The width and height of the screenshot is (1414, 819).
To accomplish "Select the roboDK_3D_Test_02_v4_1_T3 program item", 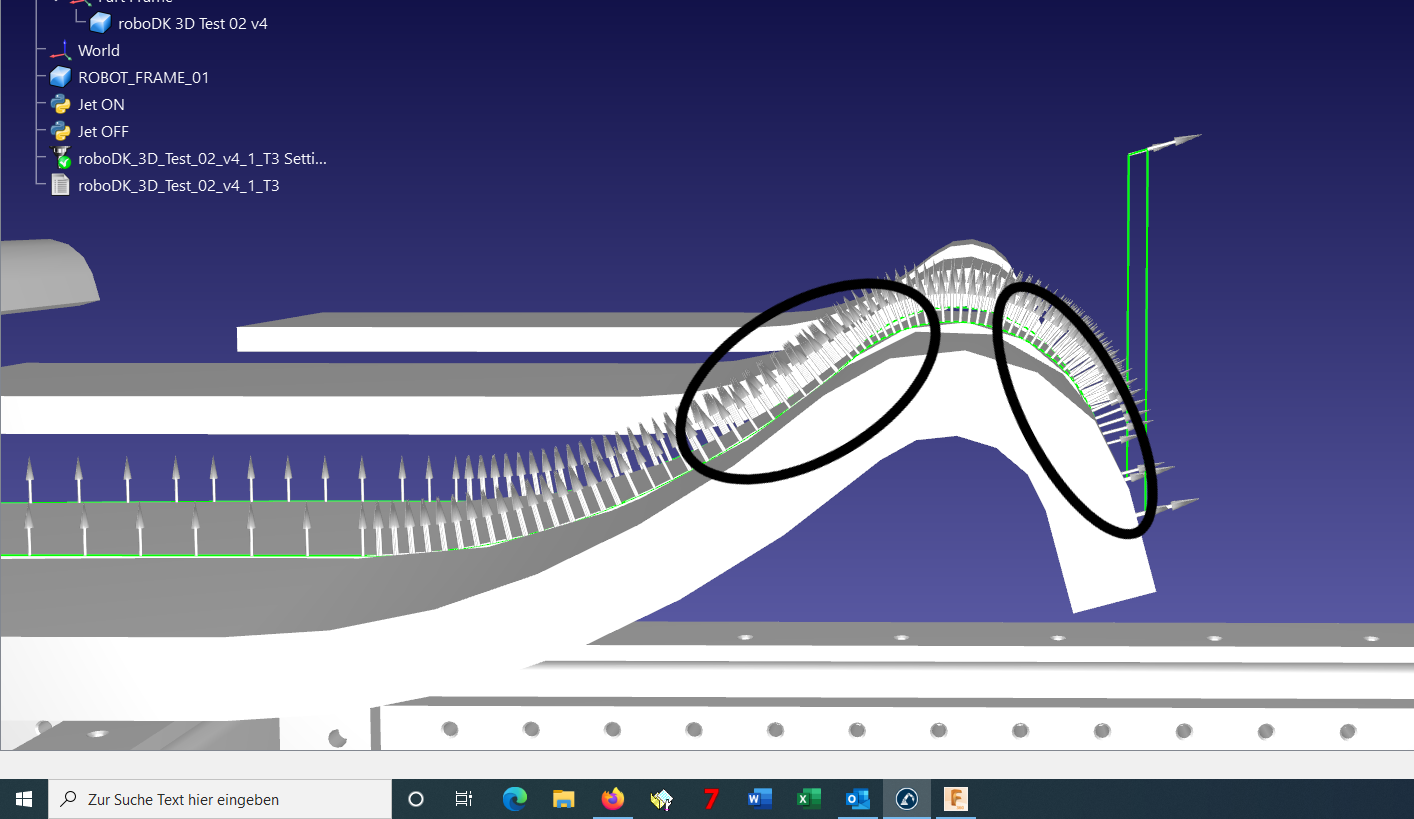I will point(178,185).
